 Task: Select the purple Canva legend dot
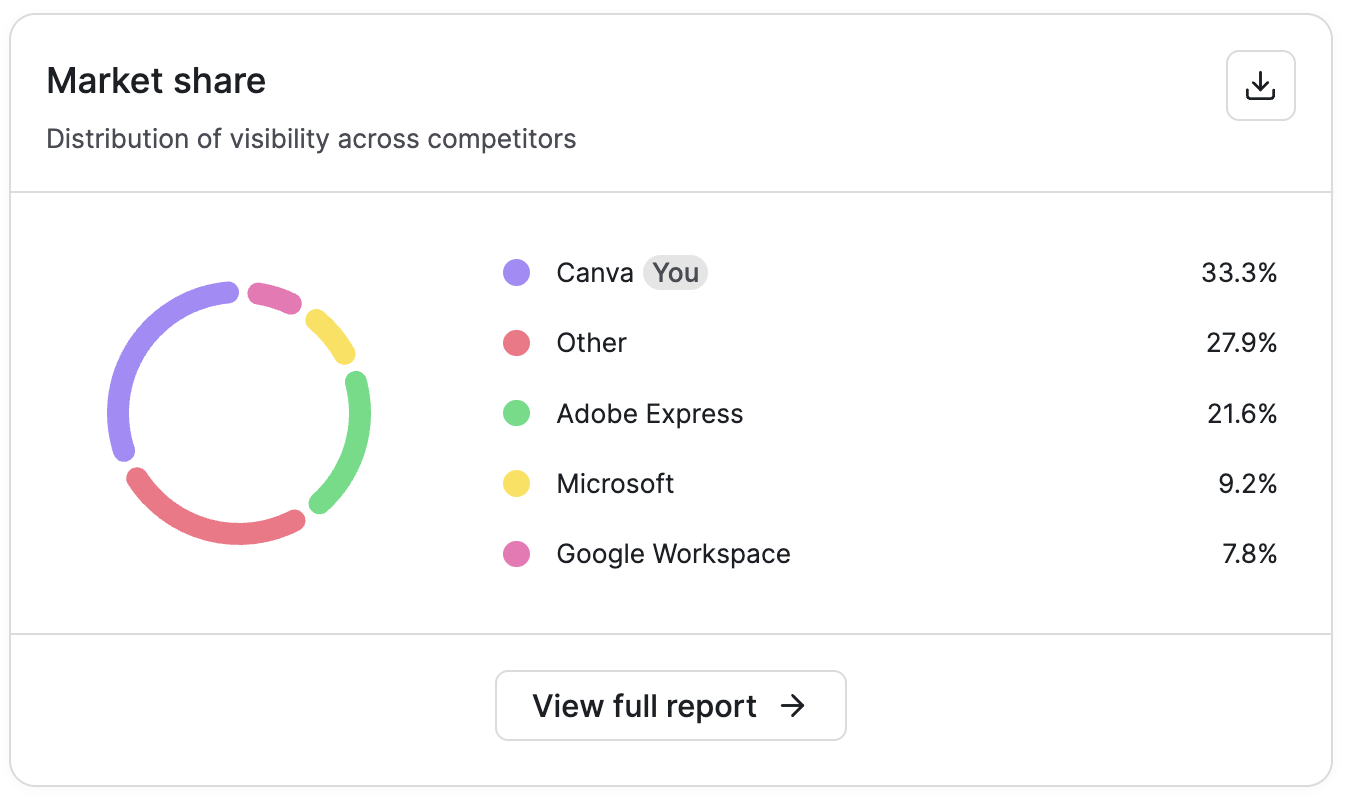coord(516,273)
